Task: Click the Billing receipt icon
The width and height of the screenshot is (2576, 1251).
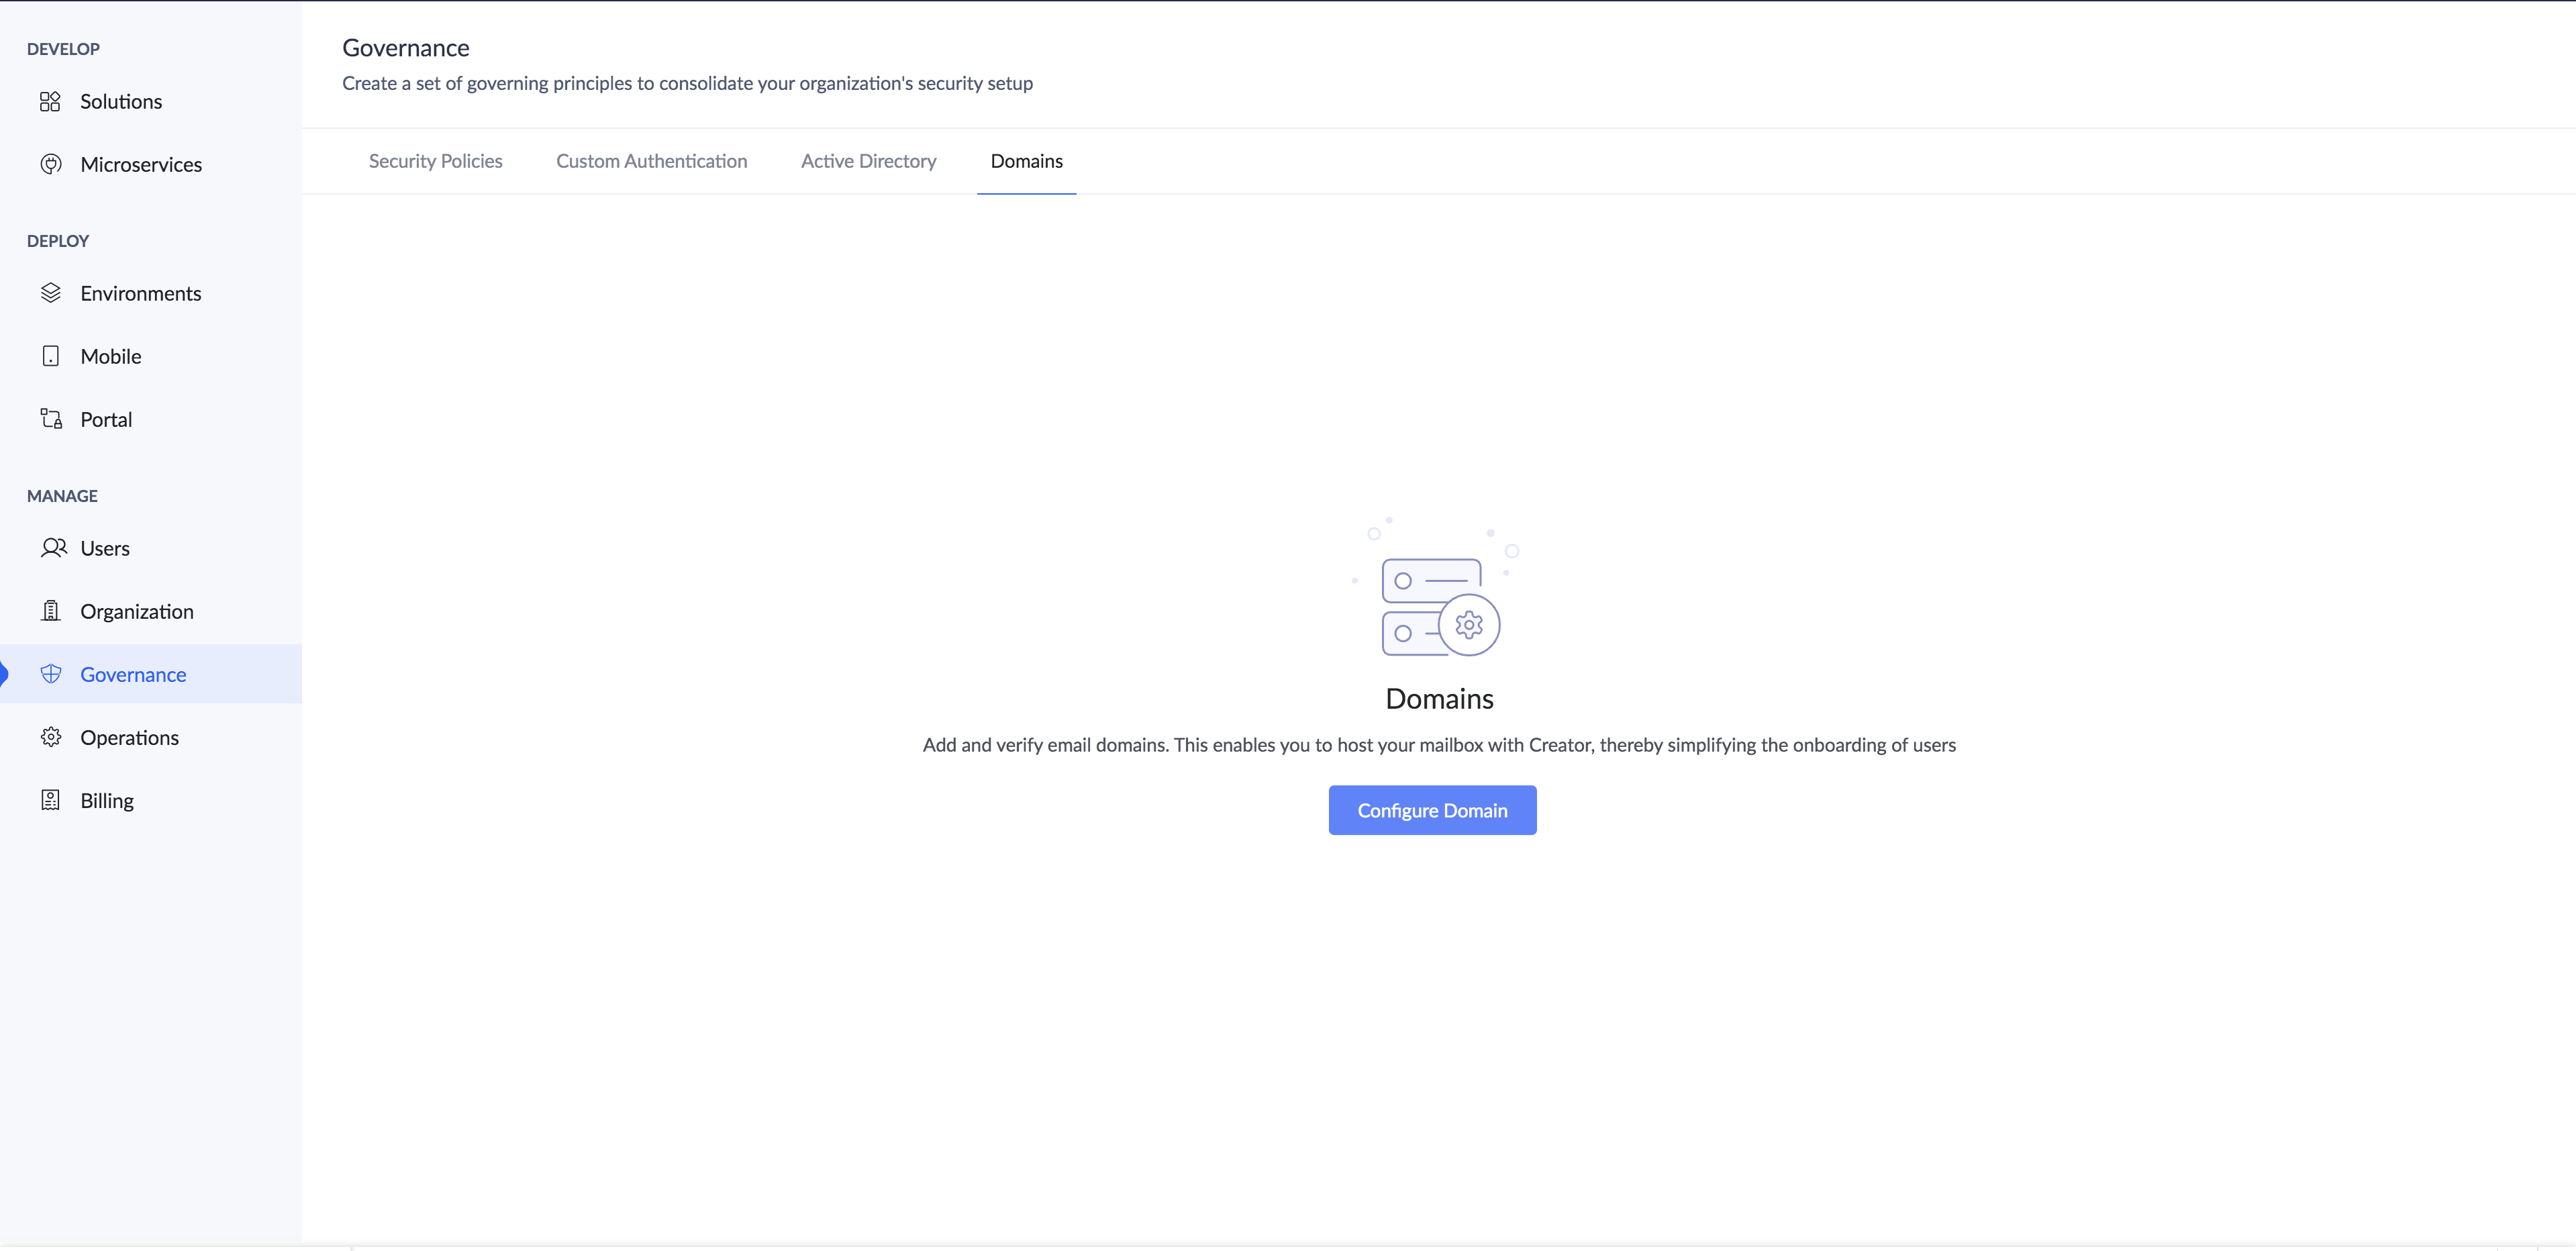Action: point(50,801)
